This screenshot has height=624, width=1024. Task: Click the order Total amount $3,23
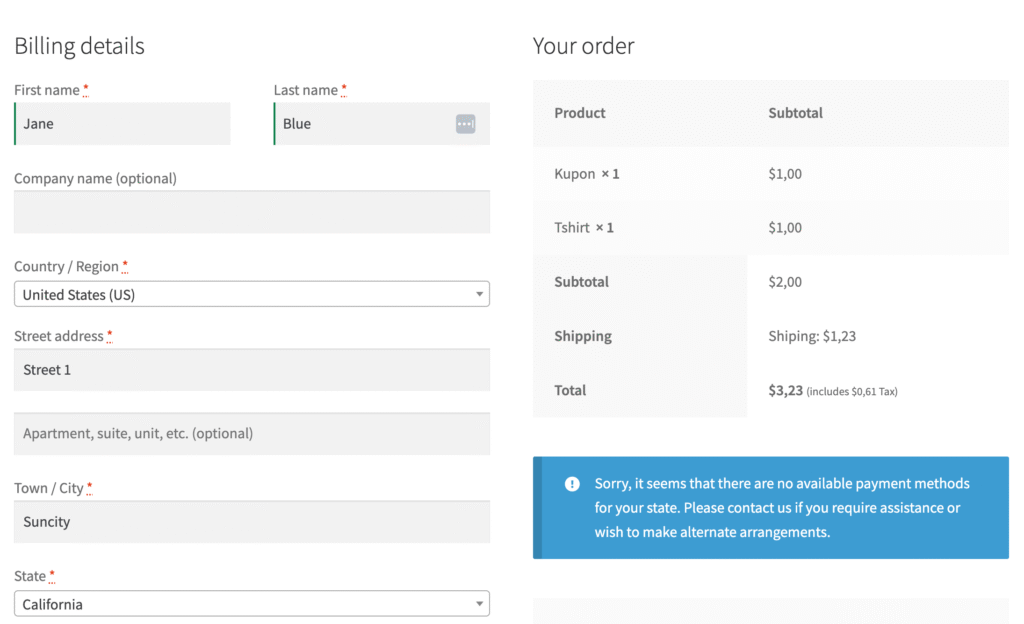(786, 391)
